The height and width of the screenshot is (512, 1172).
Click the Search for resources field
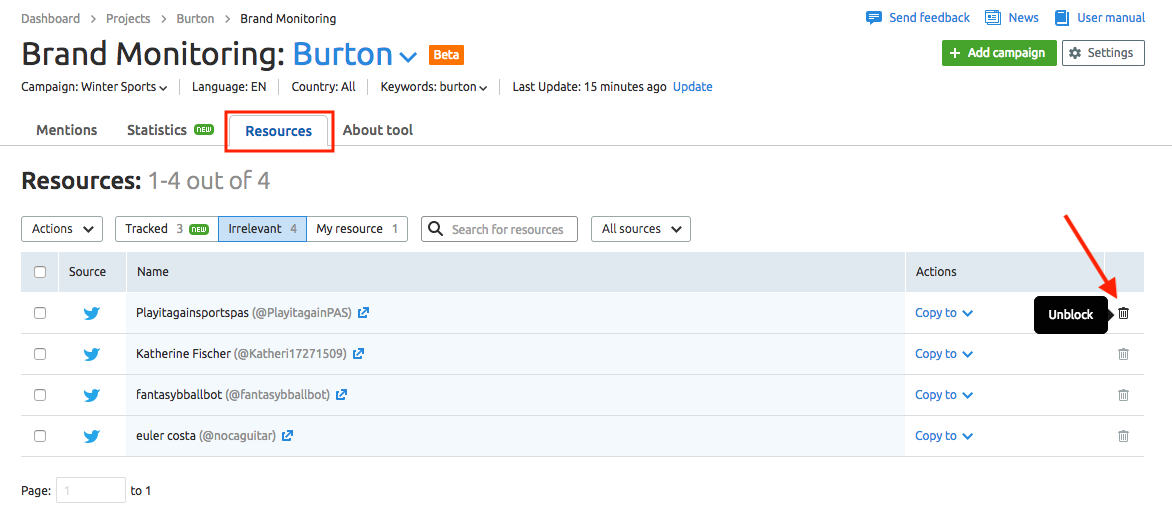(499, 229)
